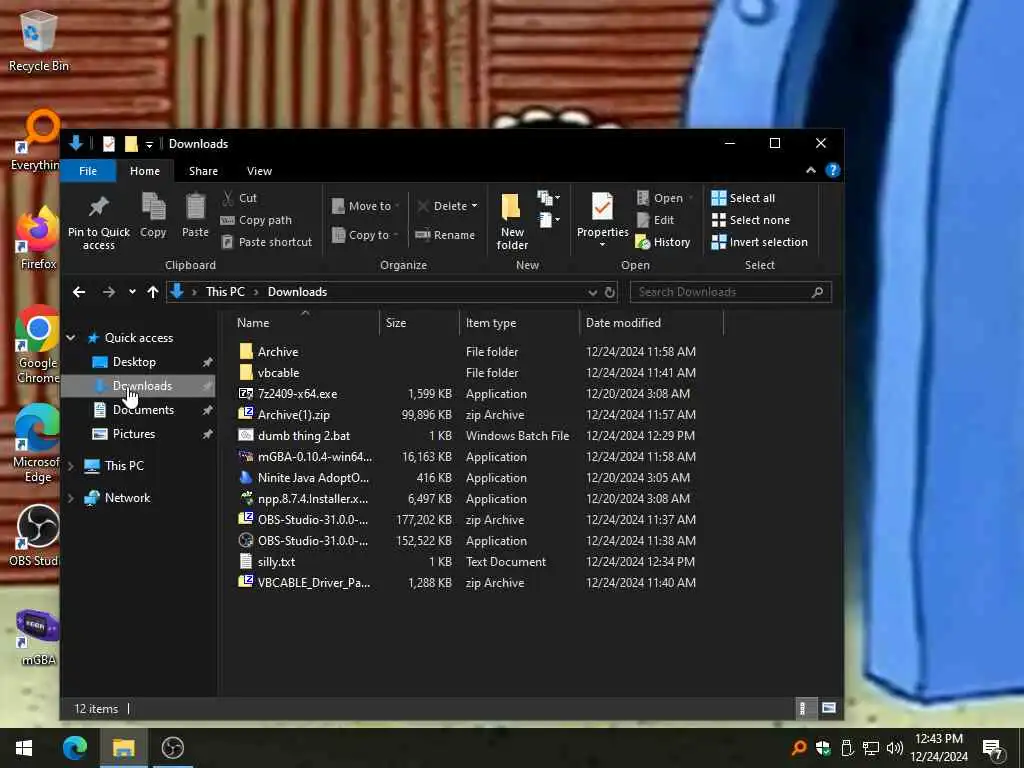This screenshot has width=1024, height=768.
Task: Open the Copy to dropdown
Action: pos(366,235)
